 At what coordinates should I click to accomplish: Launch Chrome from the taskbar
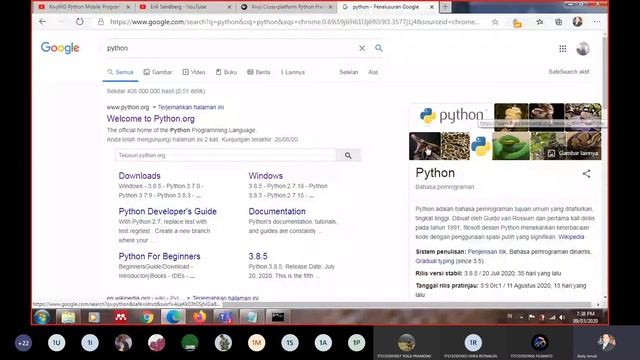point(147,317)
